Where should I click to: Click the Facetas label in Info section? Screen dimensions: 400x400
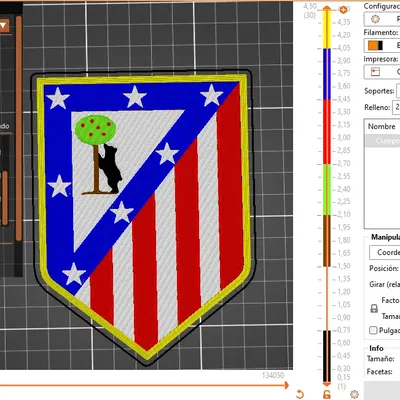tap(379, 371)
